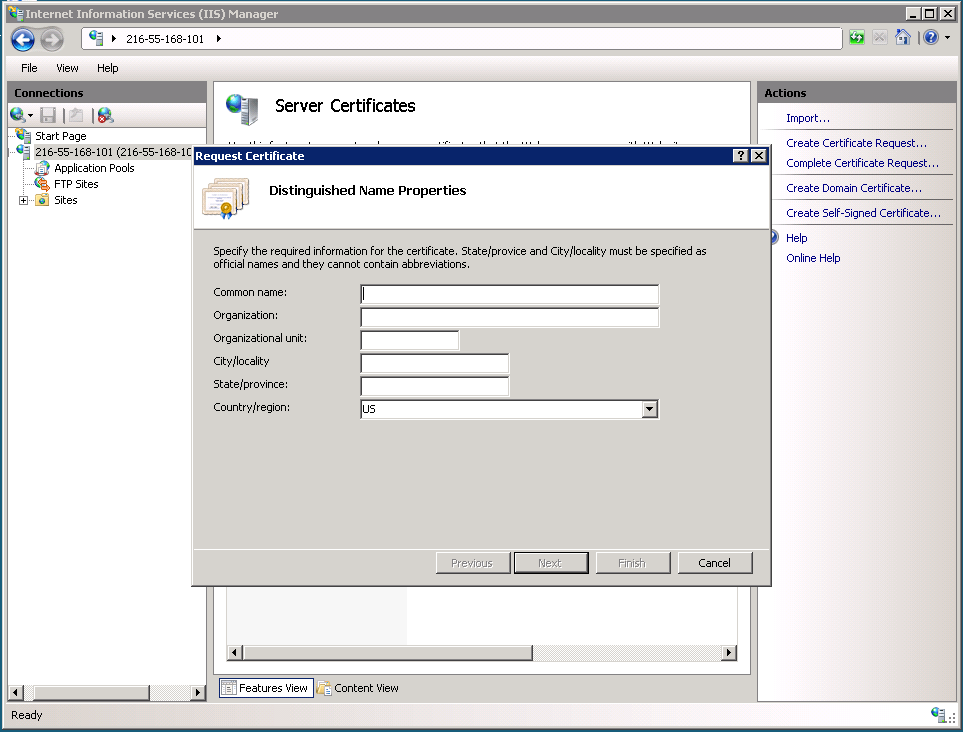Click Help link in Actions pane
This screenshot has height=732, width=963.
coord(797,238)
